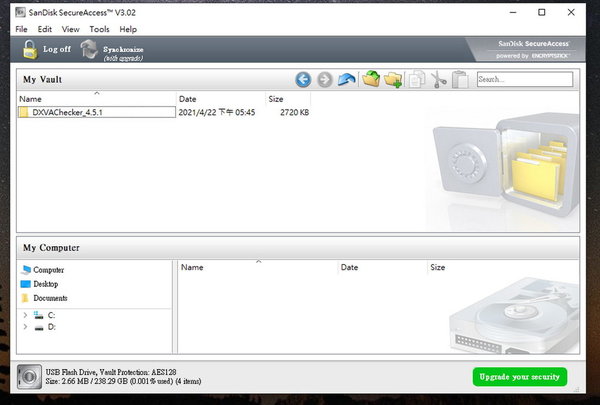Screen dimensions: 600x405
Task: Click the USB Flash Drive vault protection text
Action: click(x=111, y=372)
